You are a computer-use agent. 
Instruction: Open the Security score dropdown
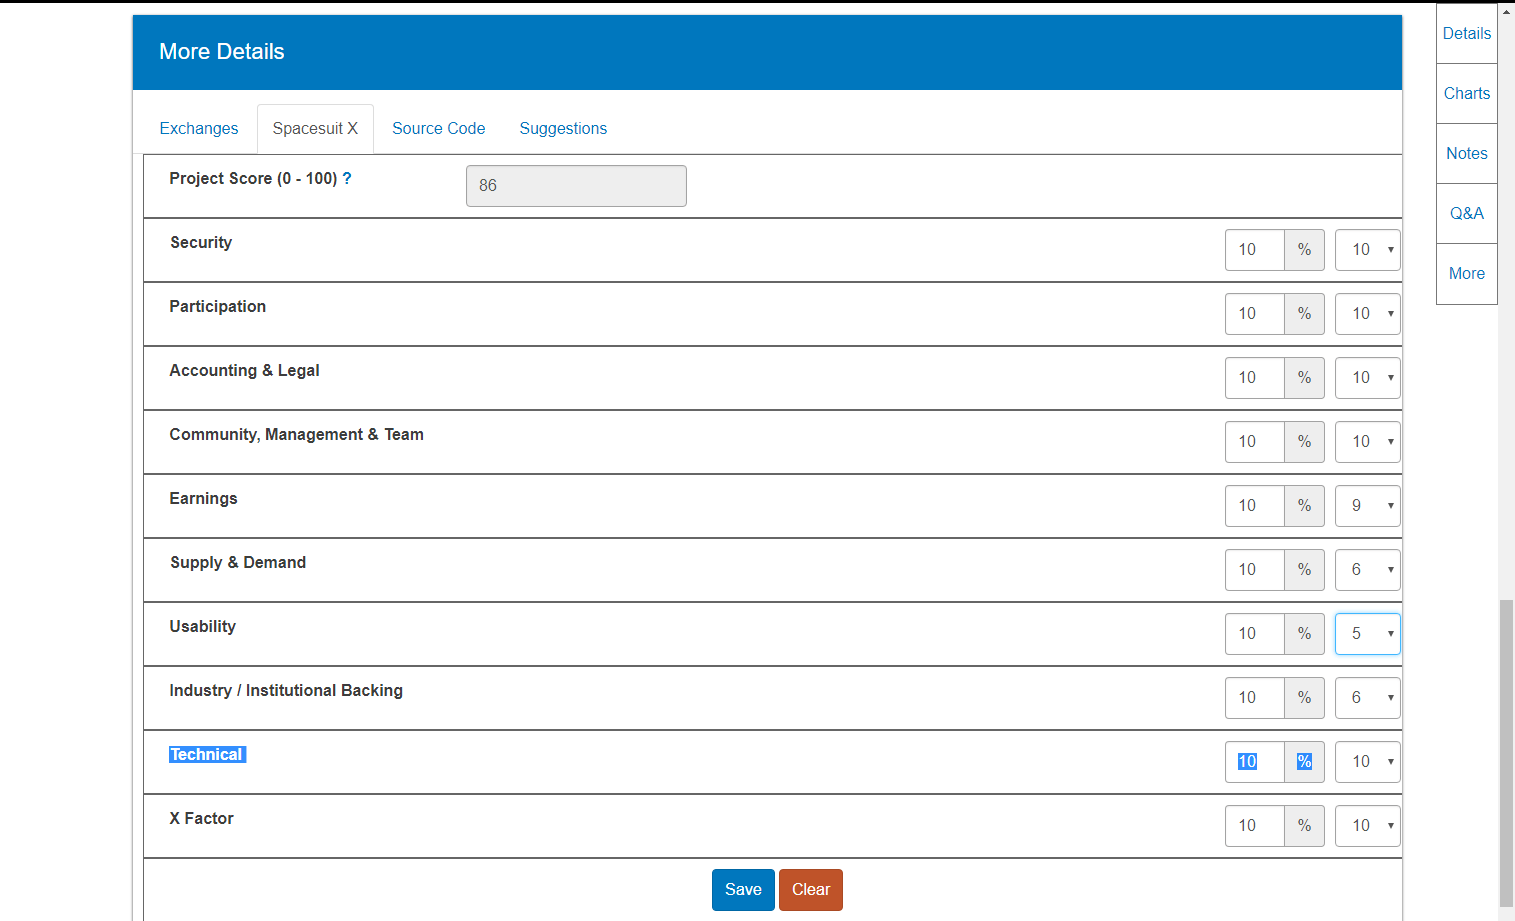click(1367, 250)
